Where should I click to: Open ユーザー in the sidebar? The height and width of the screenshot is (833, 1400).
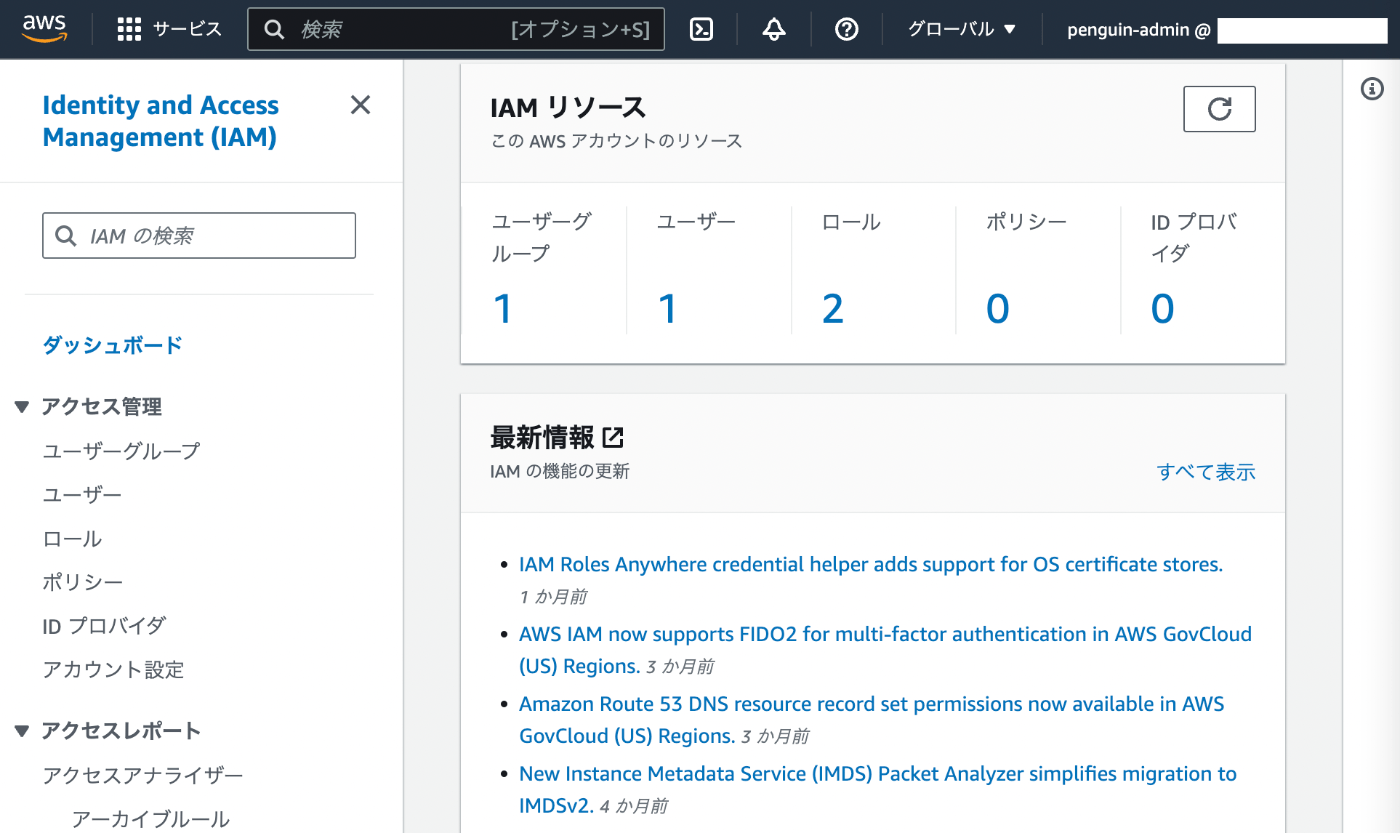coord(82,495)
